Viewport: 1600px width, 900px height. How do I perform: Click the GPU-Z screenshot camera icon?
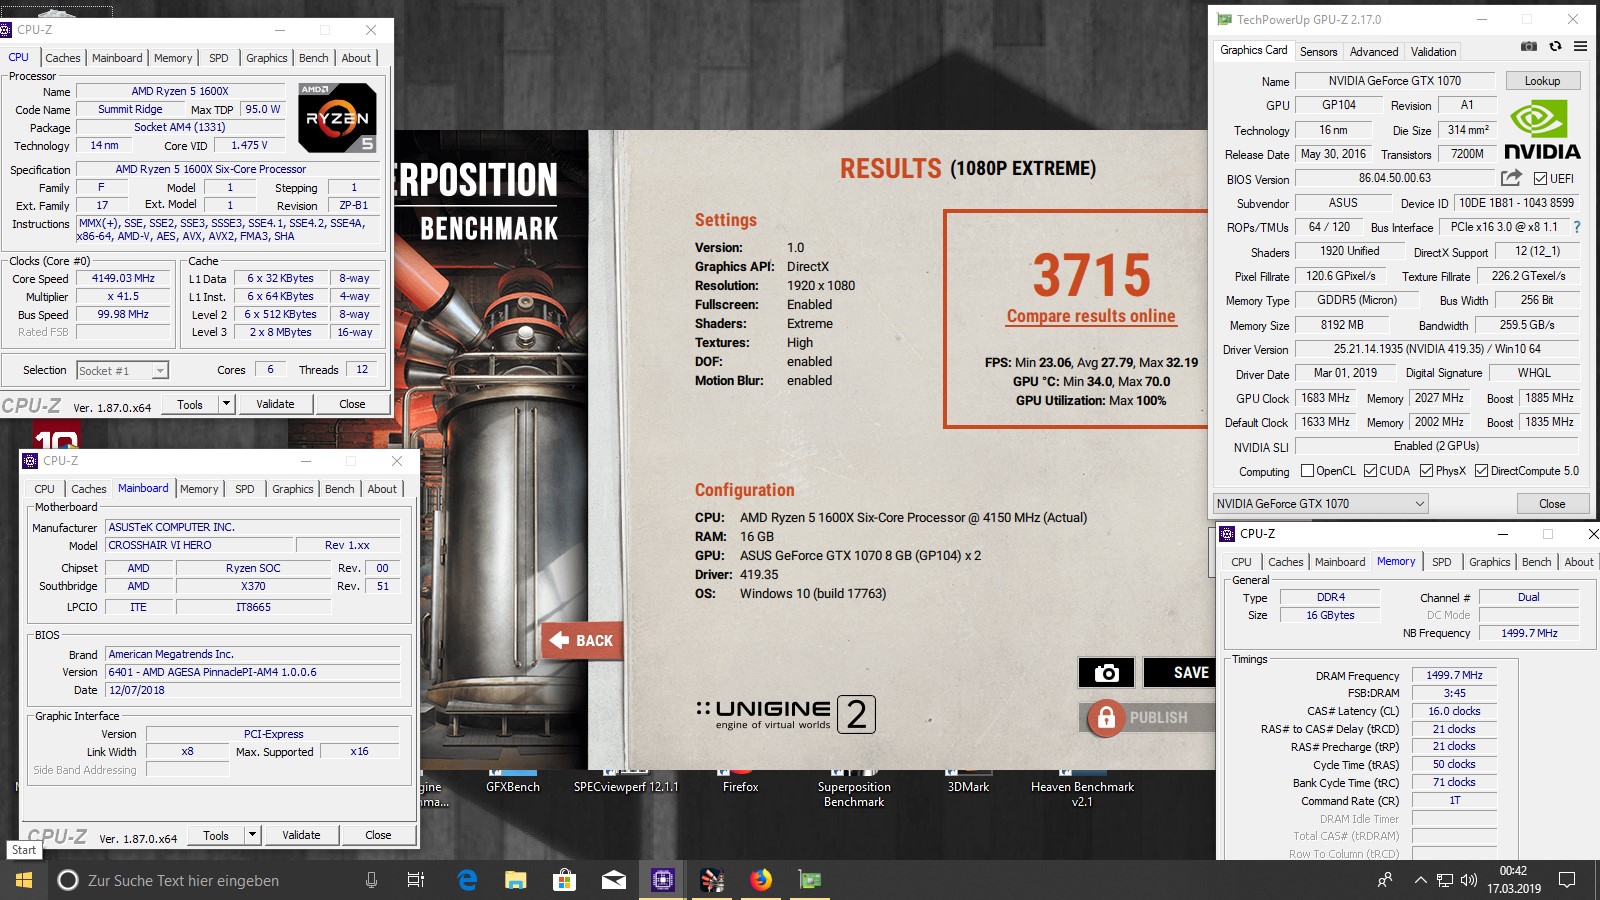[1528, 46]
